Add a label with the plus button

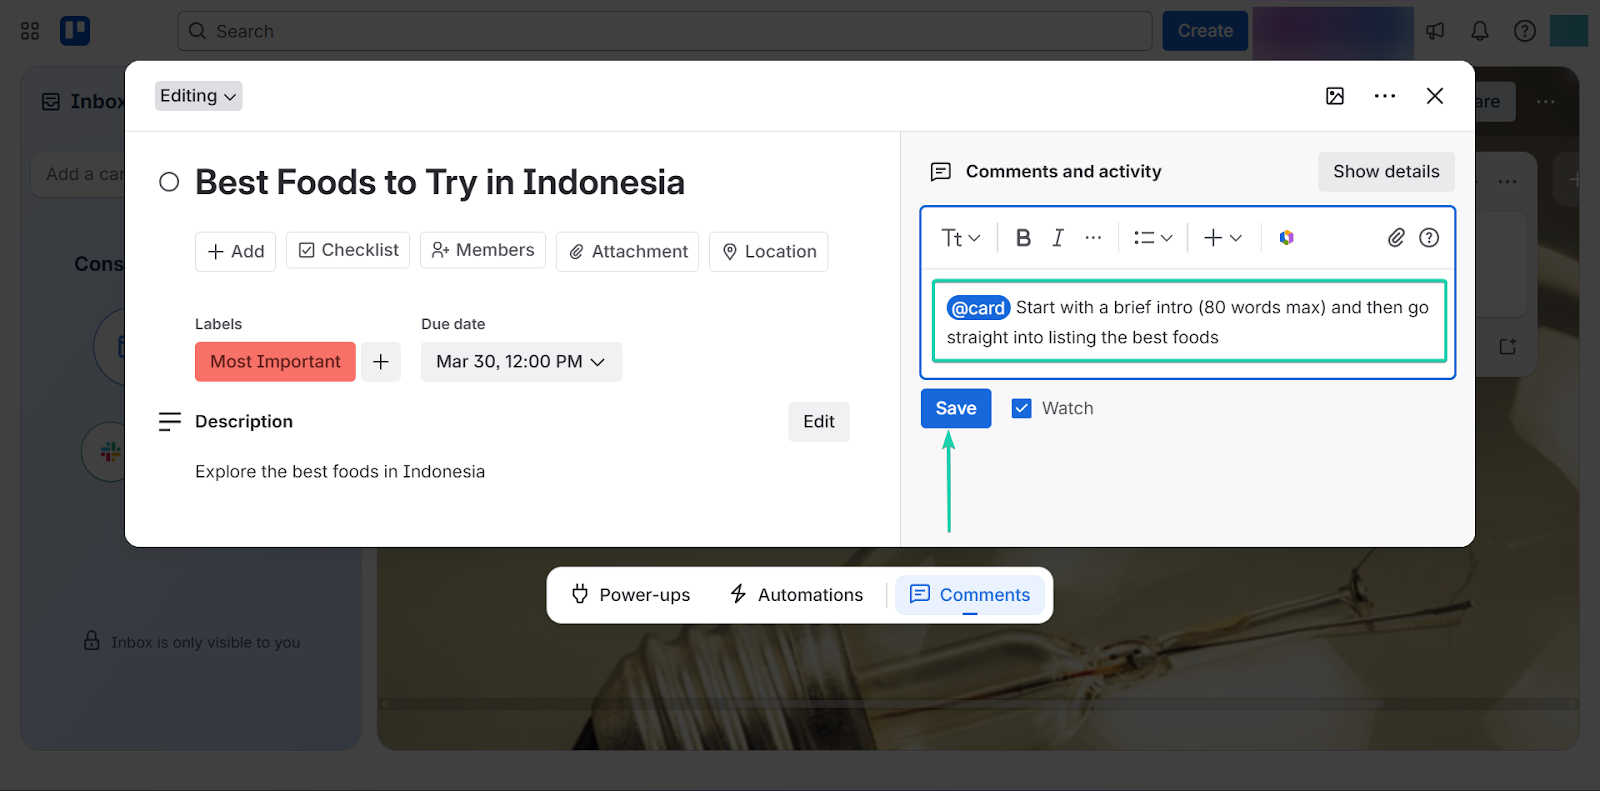(381, 362)
